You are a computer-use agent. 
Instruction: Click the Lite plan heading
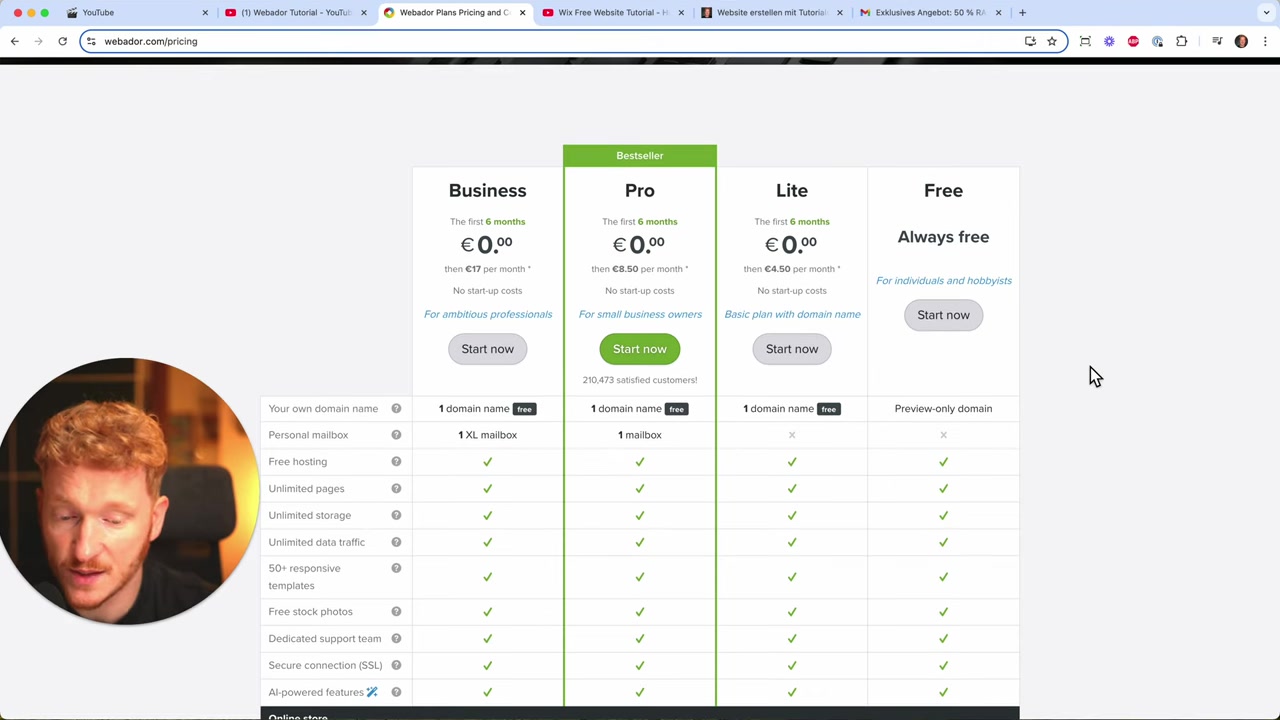click(x=792, y=190)
